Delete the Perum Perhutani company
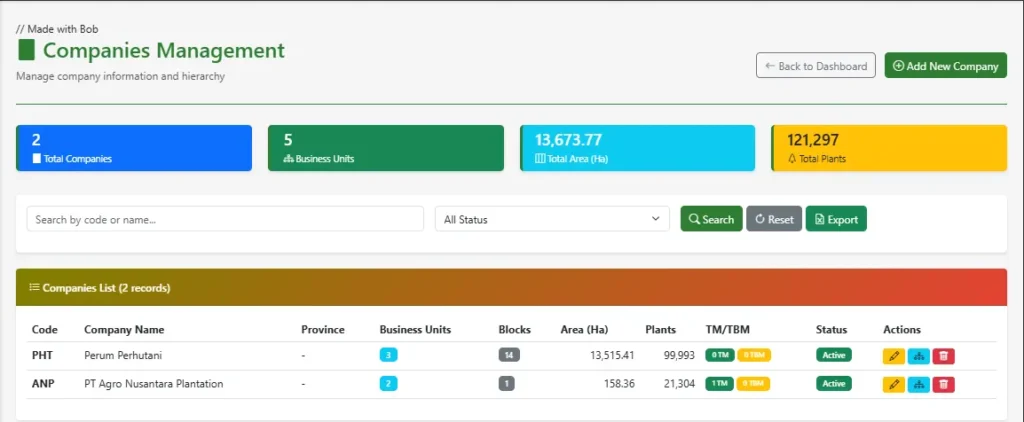The image size is (1024, 422). coord(944,356)
